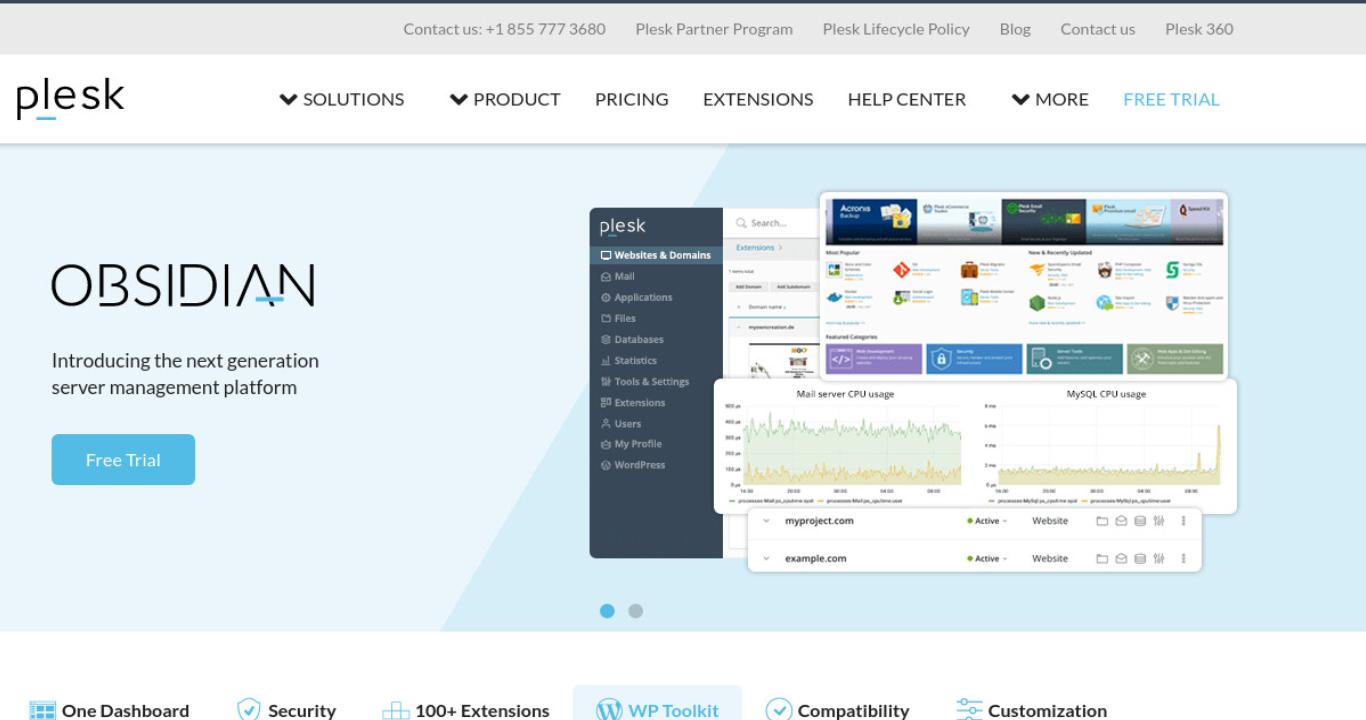Image resolution: width=1366 pixels, height=720 pixels.
Task: Expand the Product dropdown menu
Action: pyautogui.click(x=505, y=99)
